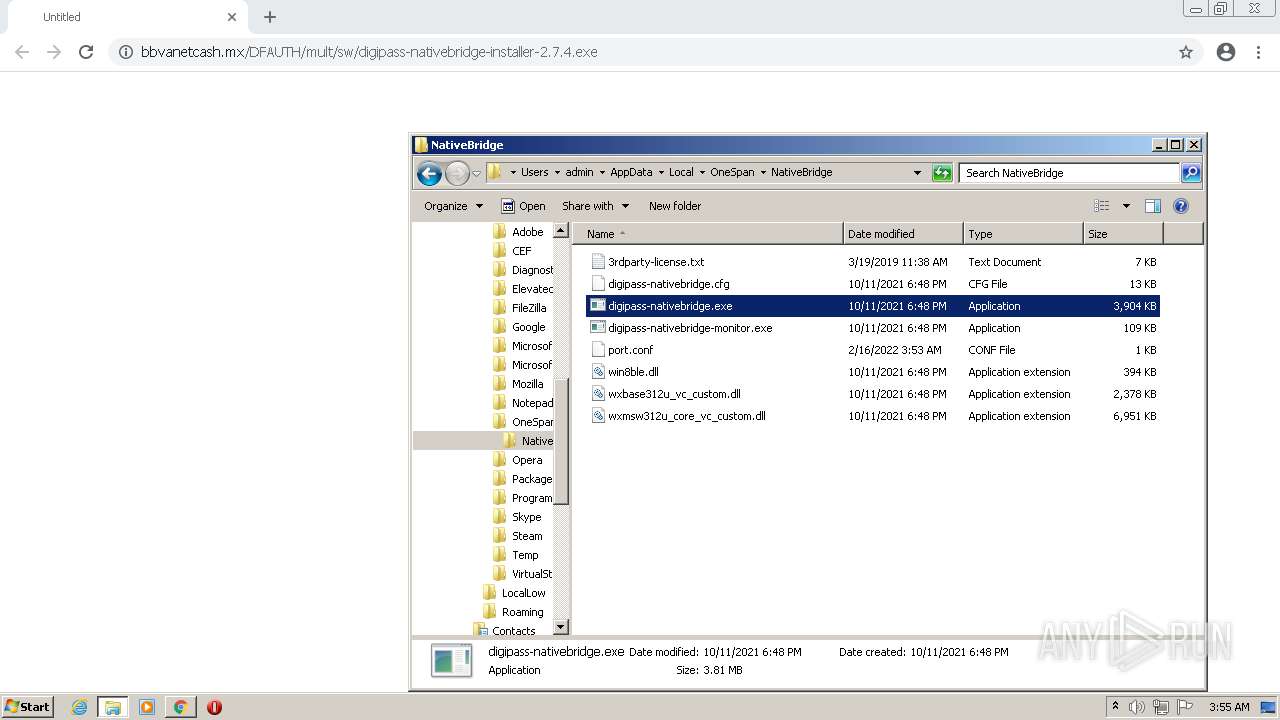The height and width of the screenshot is (720, 1280).
Task: Sort by Size column header
Action: 1123,234
